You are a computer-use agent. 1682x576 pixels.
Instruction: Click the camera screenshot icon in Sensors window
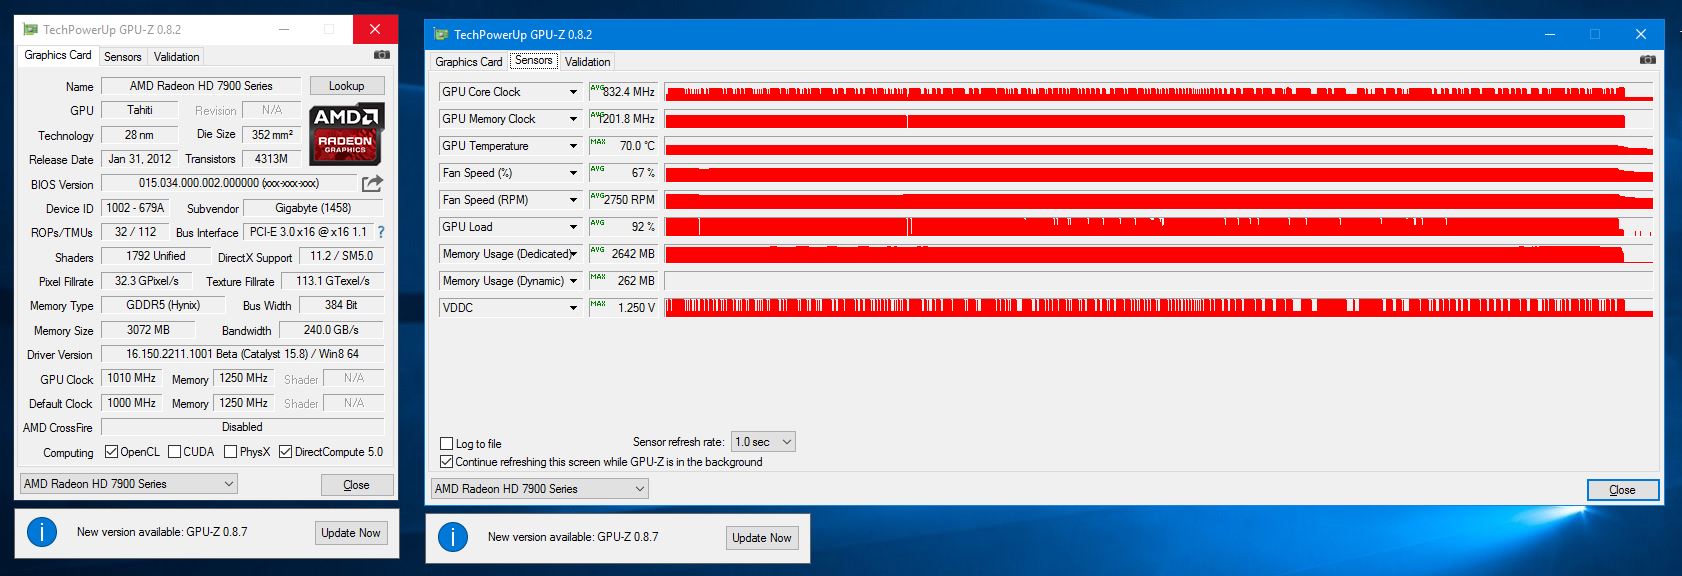click(1647, 60)
